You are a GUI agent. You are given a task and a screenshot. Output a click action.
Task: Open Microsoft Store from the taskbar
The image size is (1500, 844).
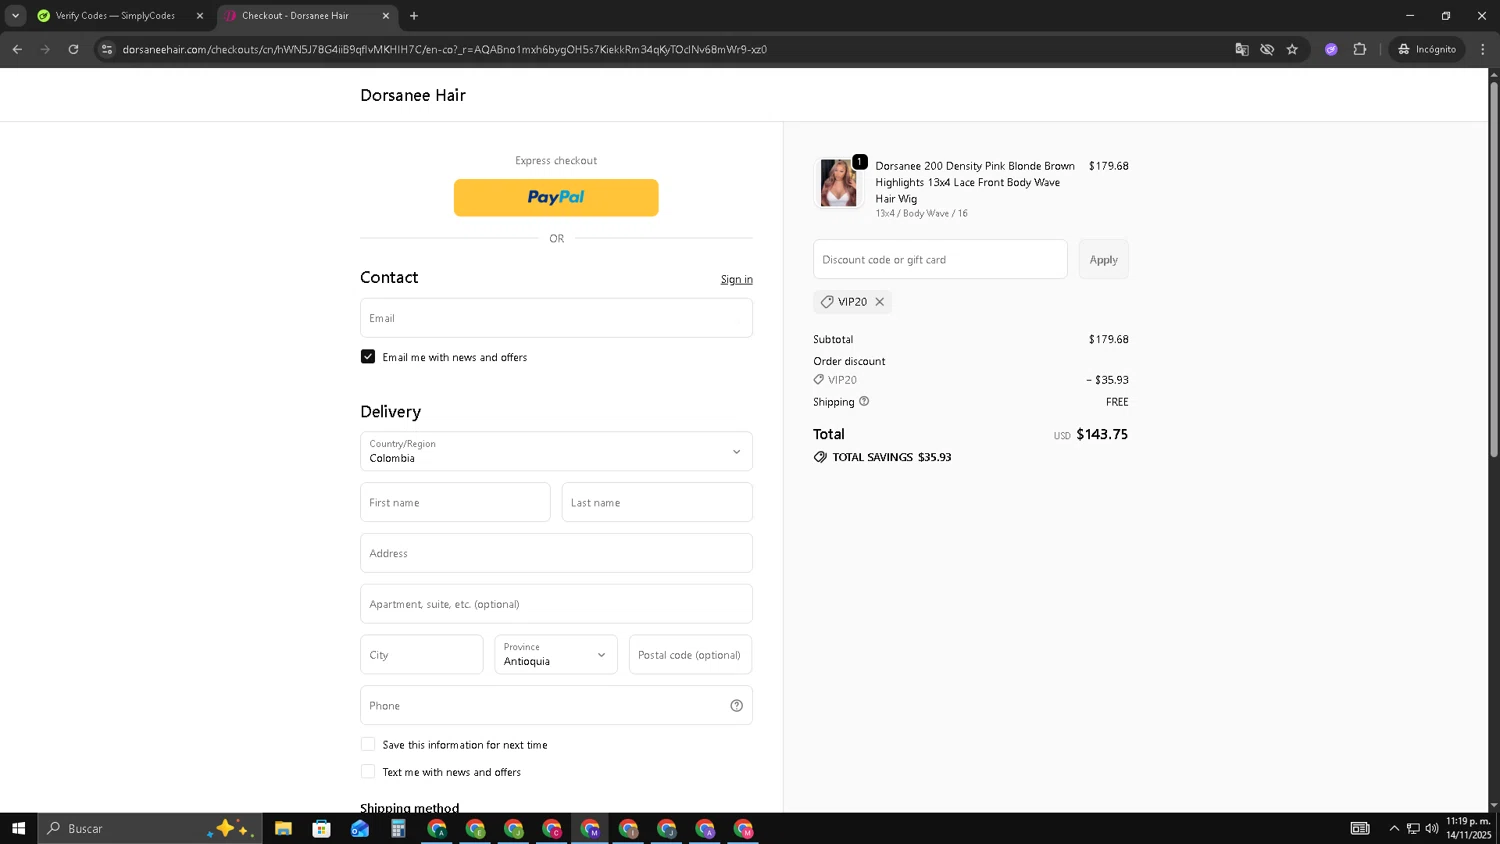[x=321, y=828]
